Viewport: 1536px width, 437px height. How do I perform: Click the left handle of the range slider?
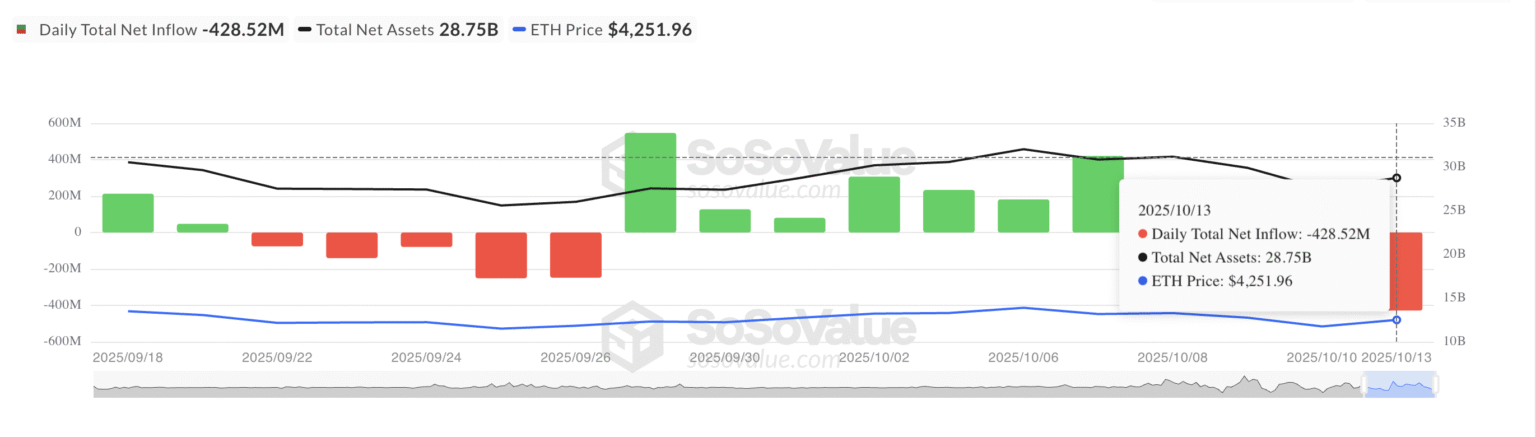(x=1365, y=384)
